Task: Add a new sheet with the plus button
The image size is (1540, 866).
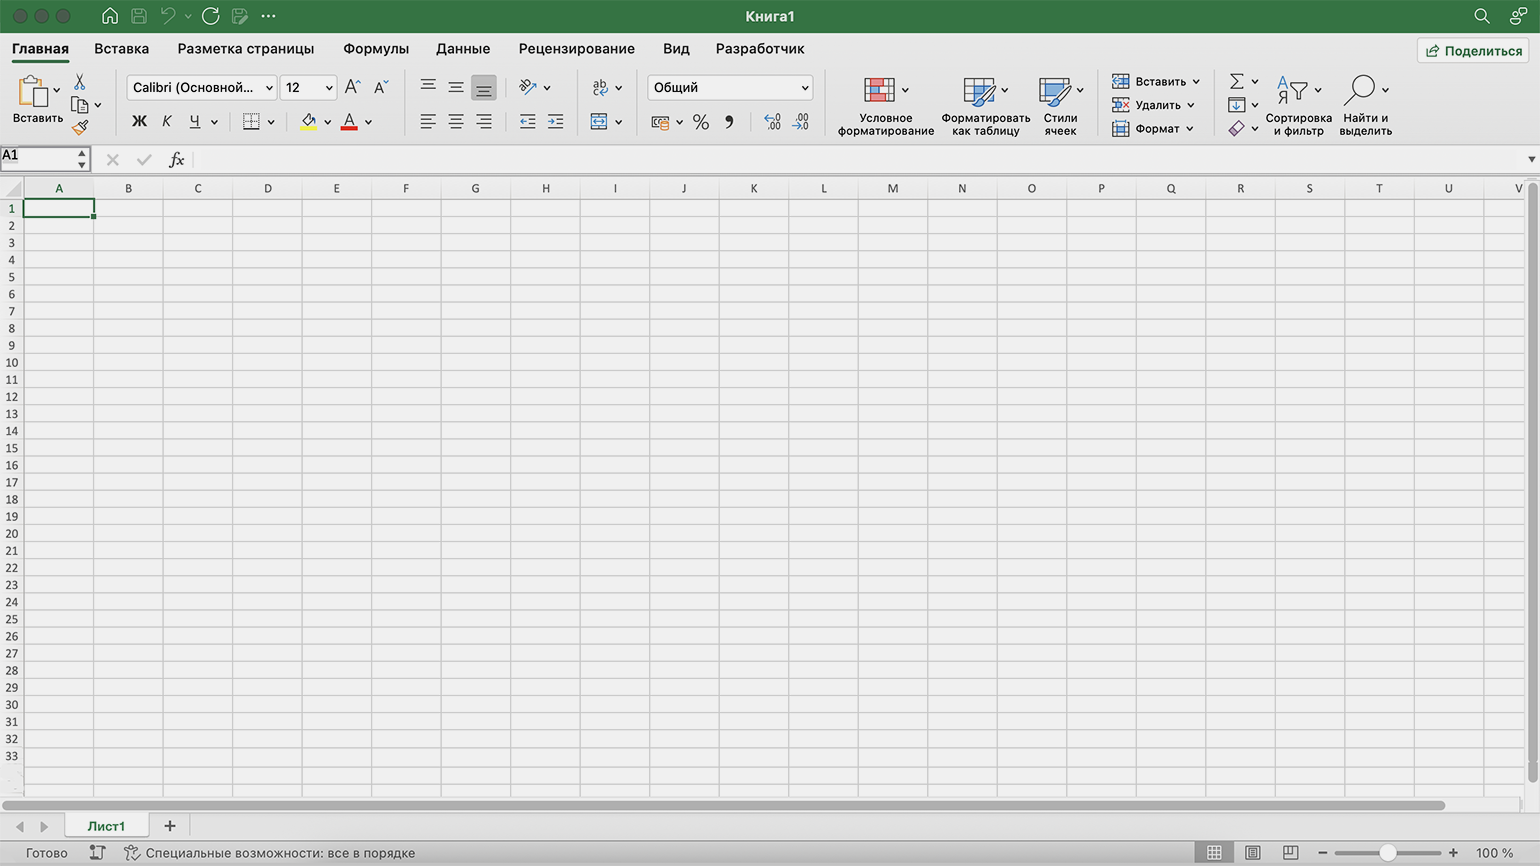Action: 170,826
